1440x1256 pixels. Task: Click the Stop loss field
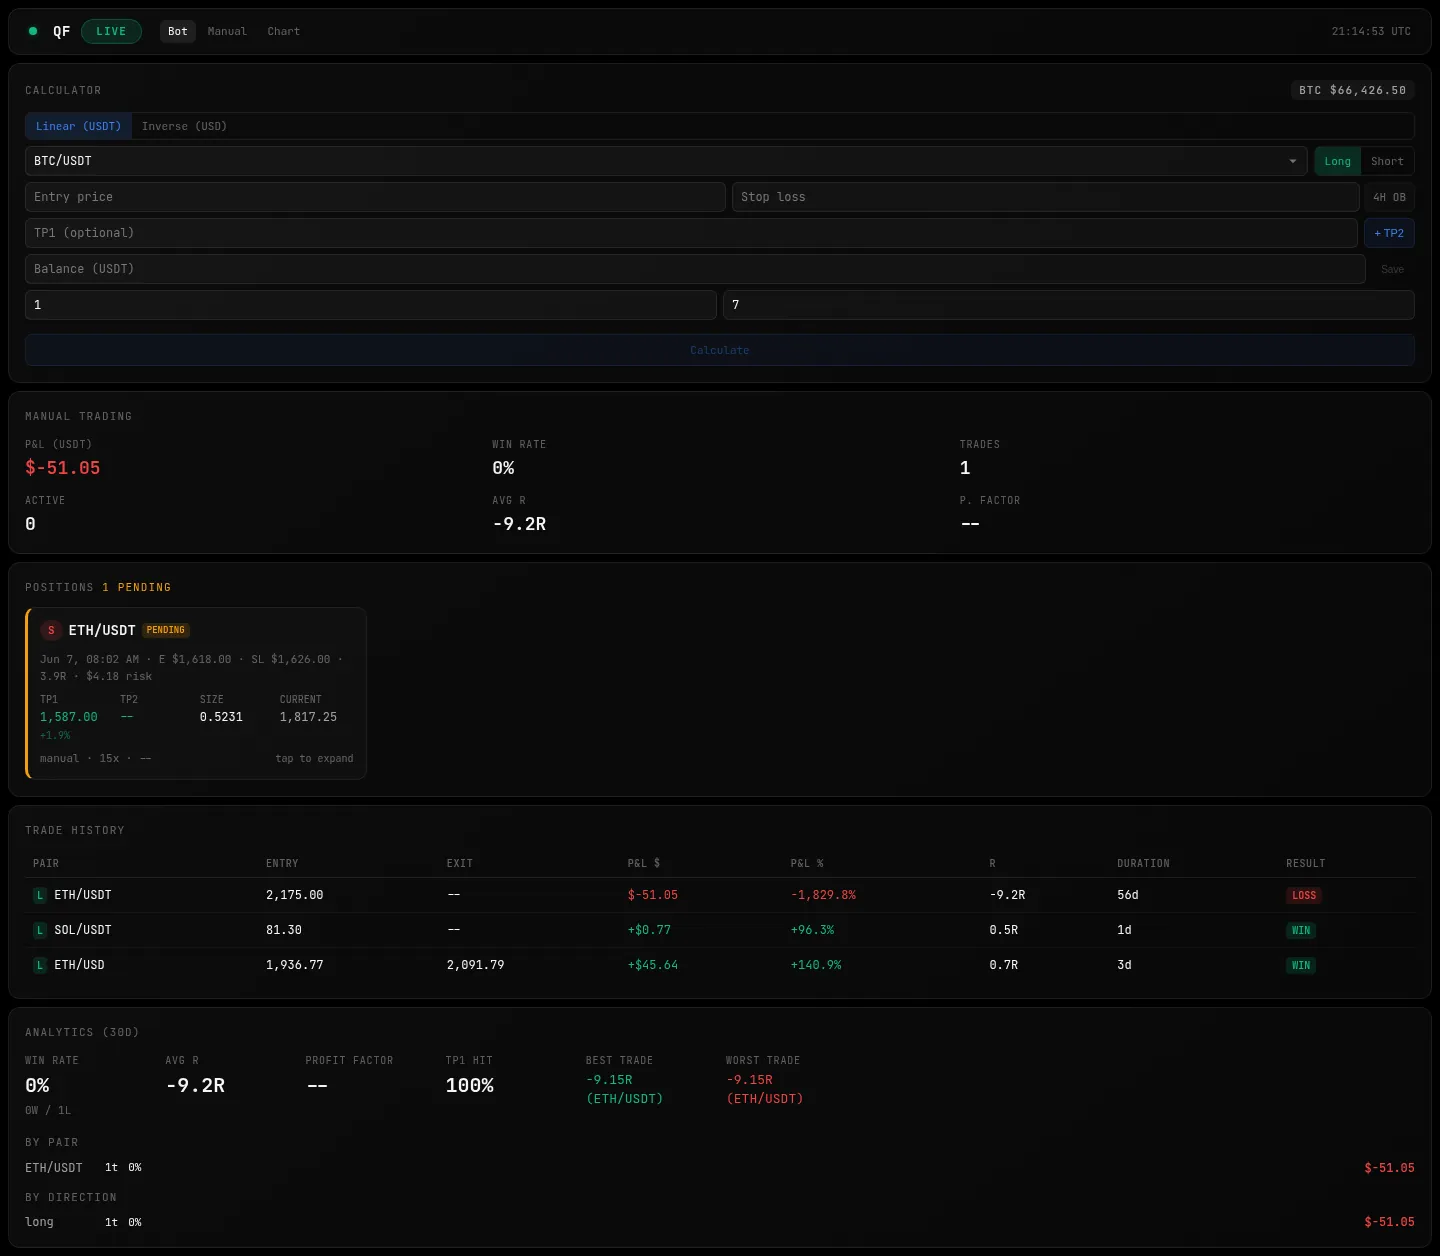[x=1046, y=197]
